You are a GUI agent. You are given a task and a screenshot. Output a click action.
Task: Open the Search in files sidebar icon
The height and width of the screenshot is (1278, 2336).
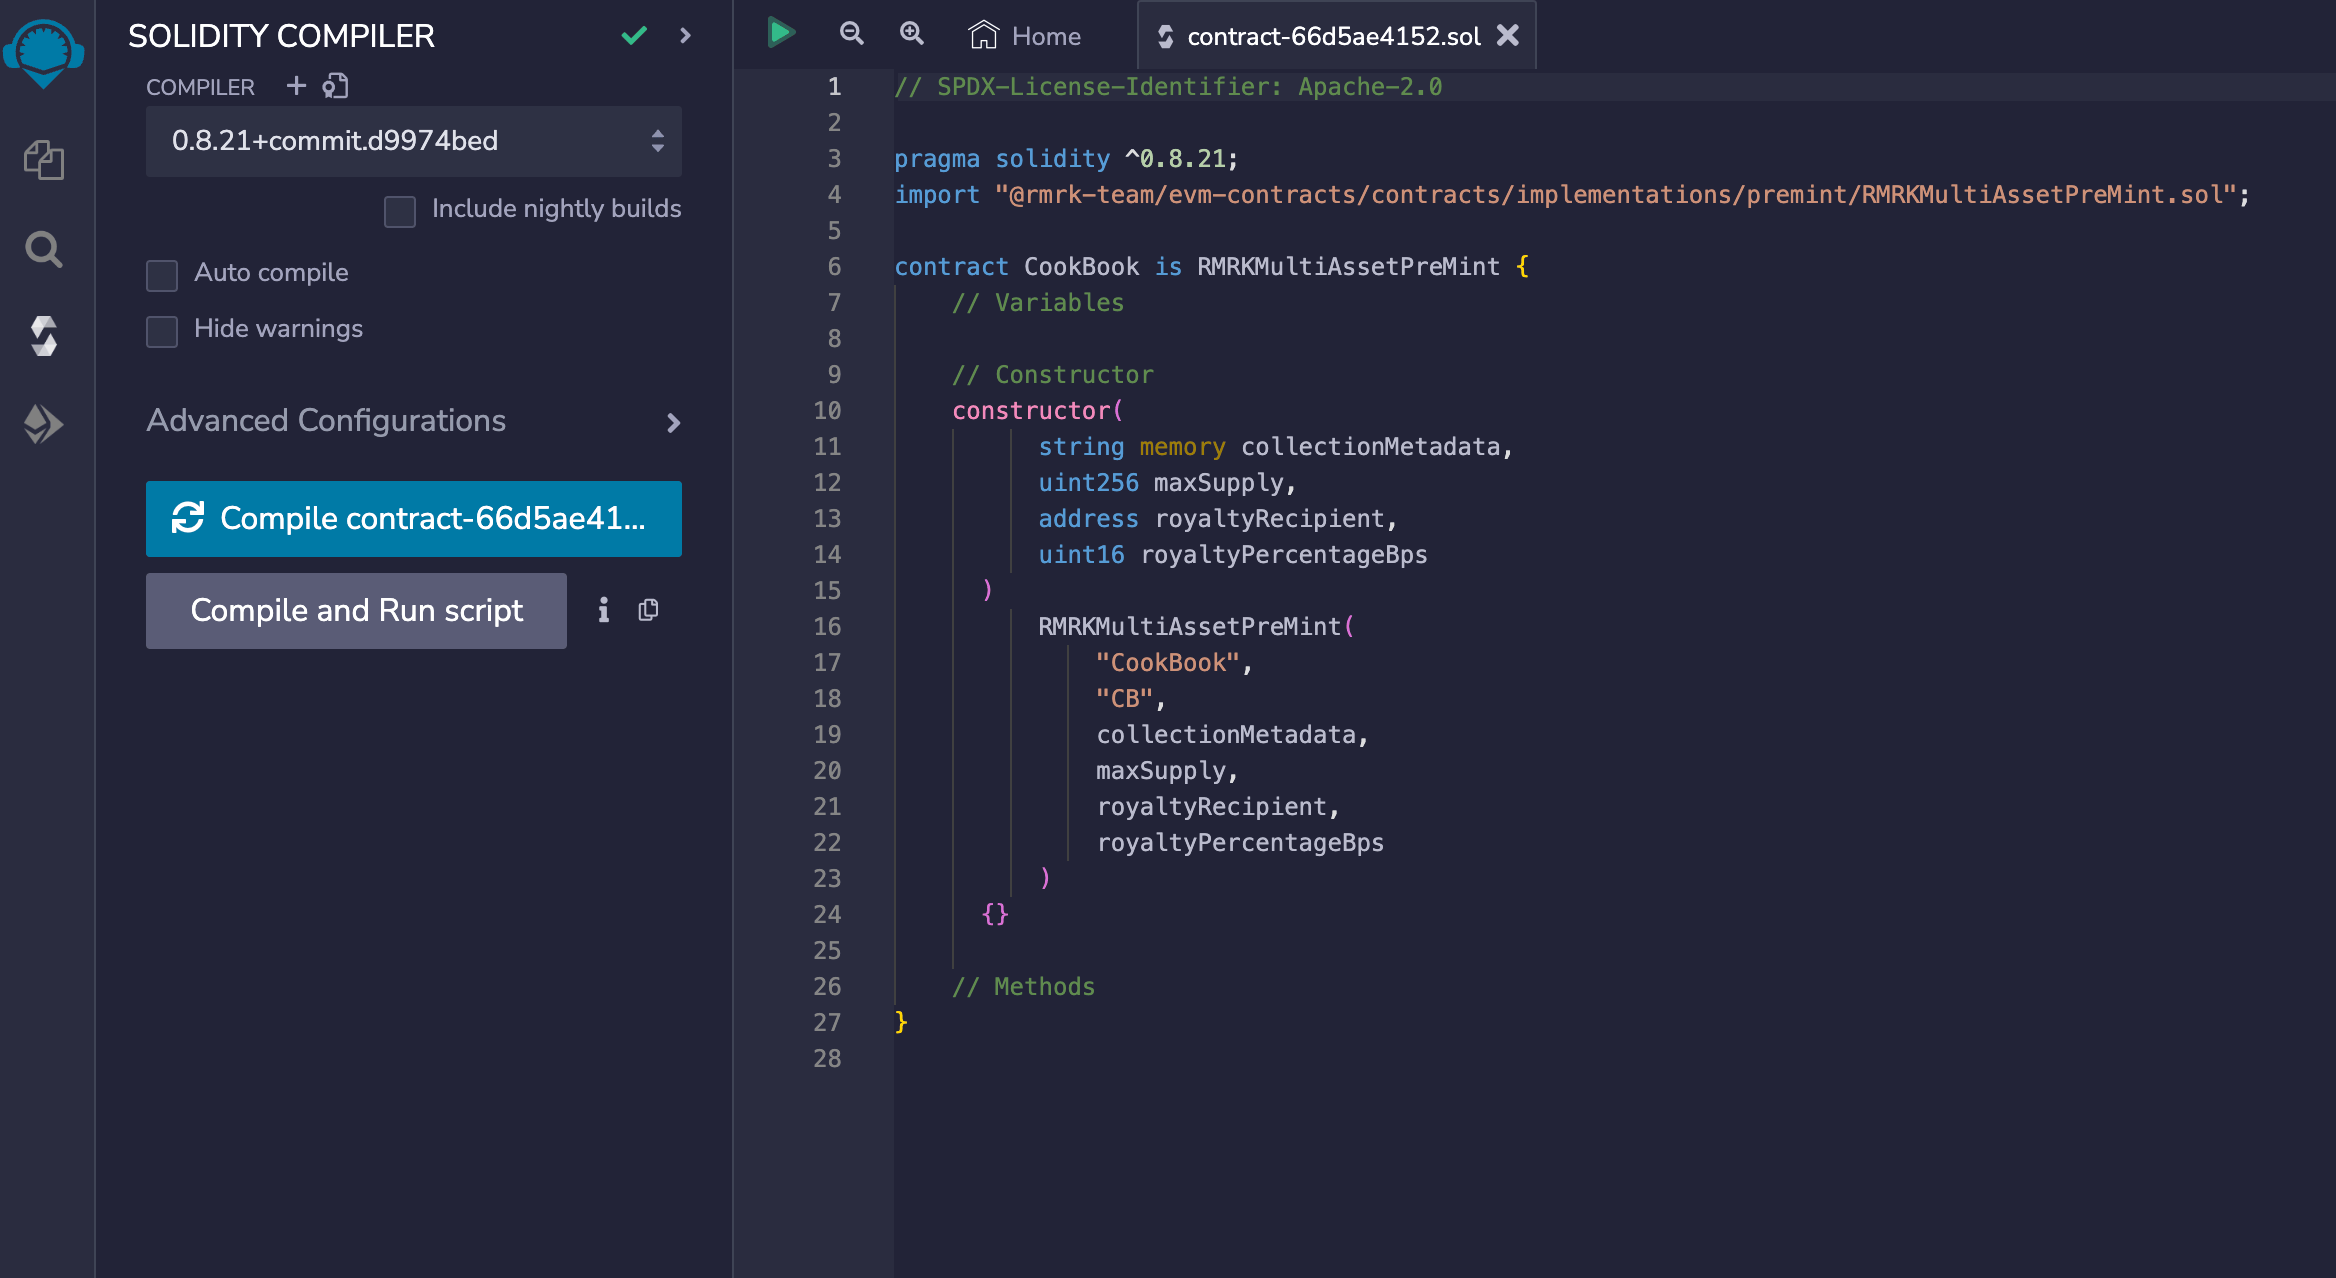click(44, 249)
